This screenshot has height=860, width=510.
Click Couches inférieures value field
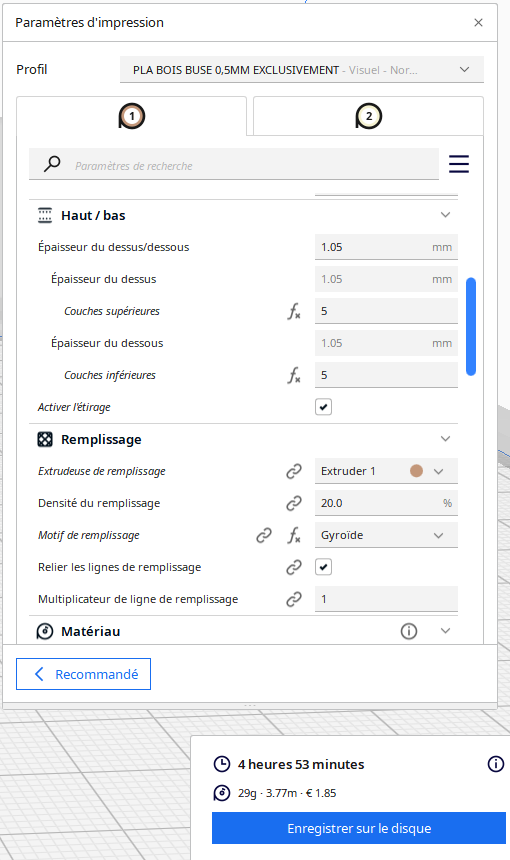pos(386,375)
